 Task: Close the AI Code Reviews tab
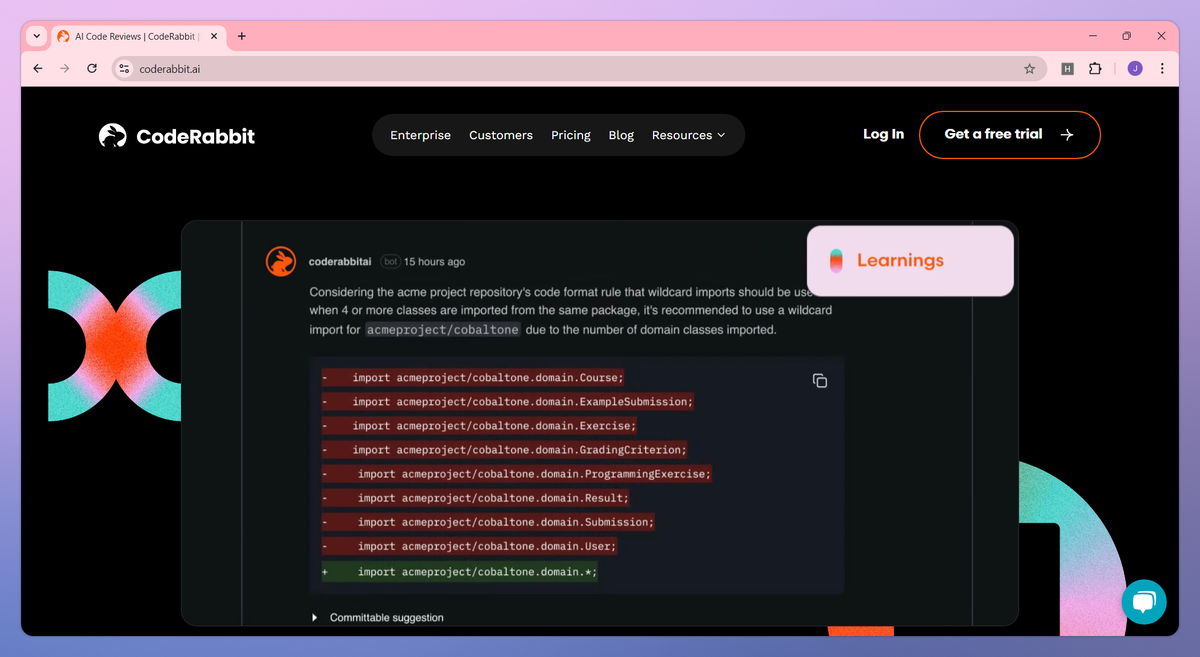[x=214, y=36]
